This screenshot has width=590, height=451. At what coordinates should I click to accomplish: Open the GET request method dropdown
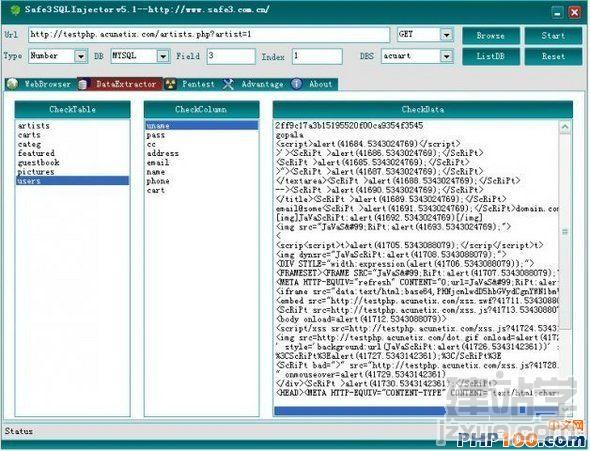point(446,35)
